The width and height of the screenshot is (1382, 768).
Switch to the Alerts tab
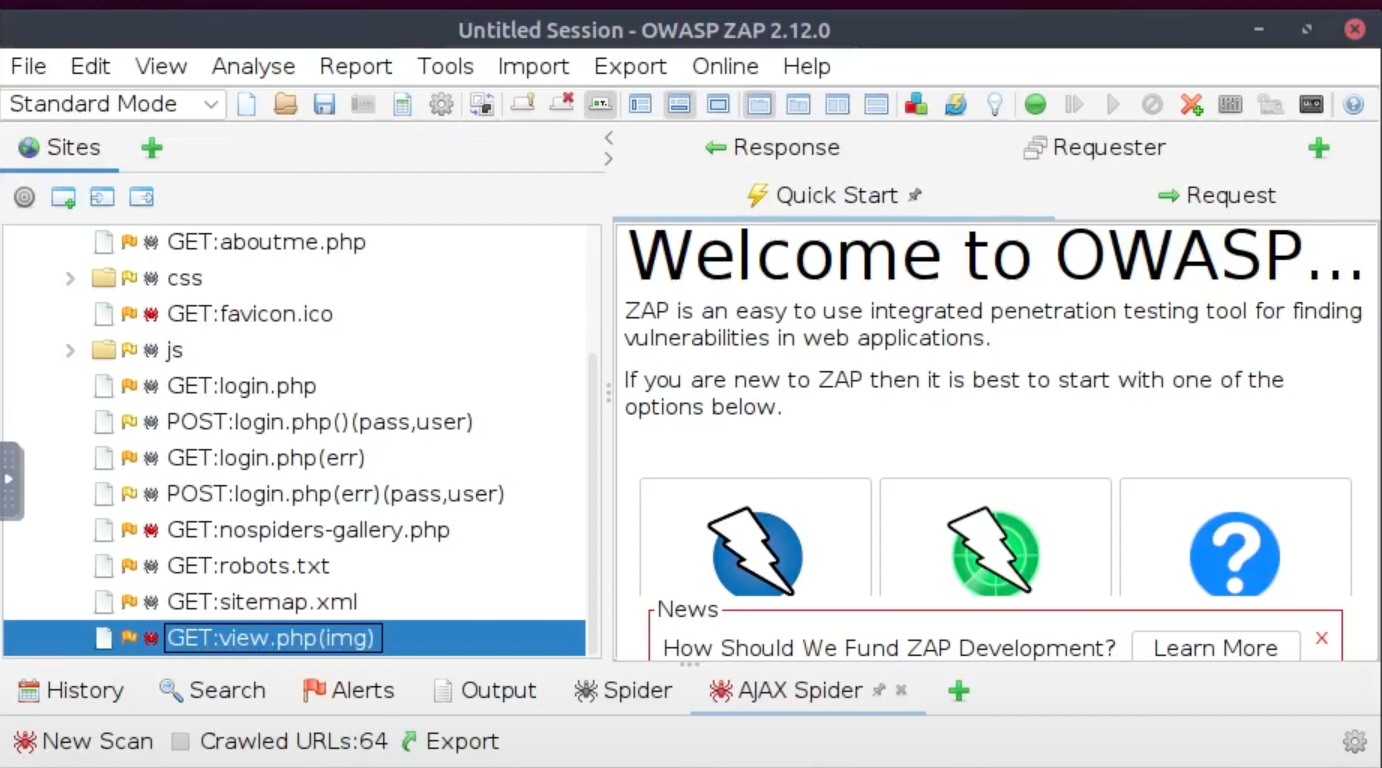point(348,690)
